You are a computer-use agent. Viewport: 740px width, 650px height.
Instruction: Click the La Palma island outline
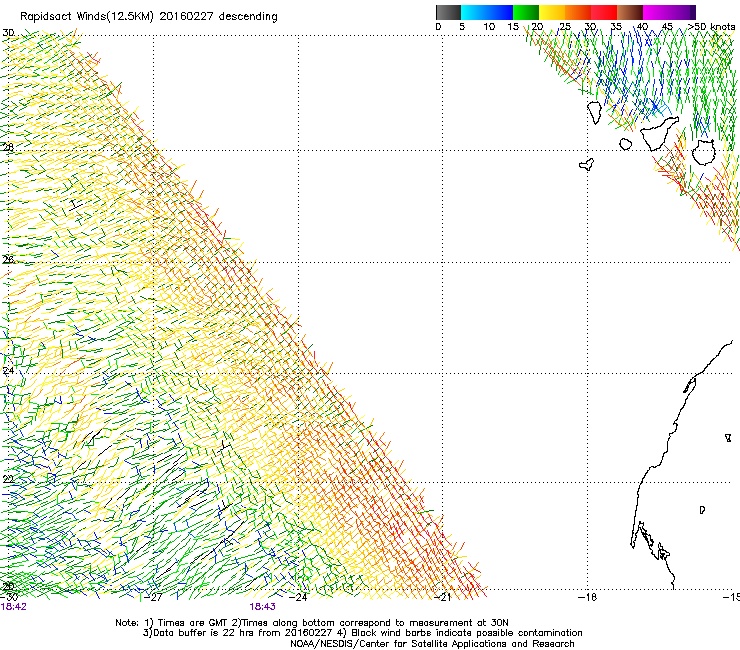click(595, 112)
